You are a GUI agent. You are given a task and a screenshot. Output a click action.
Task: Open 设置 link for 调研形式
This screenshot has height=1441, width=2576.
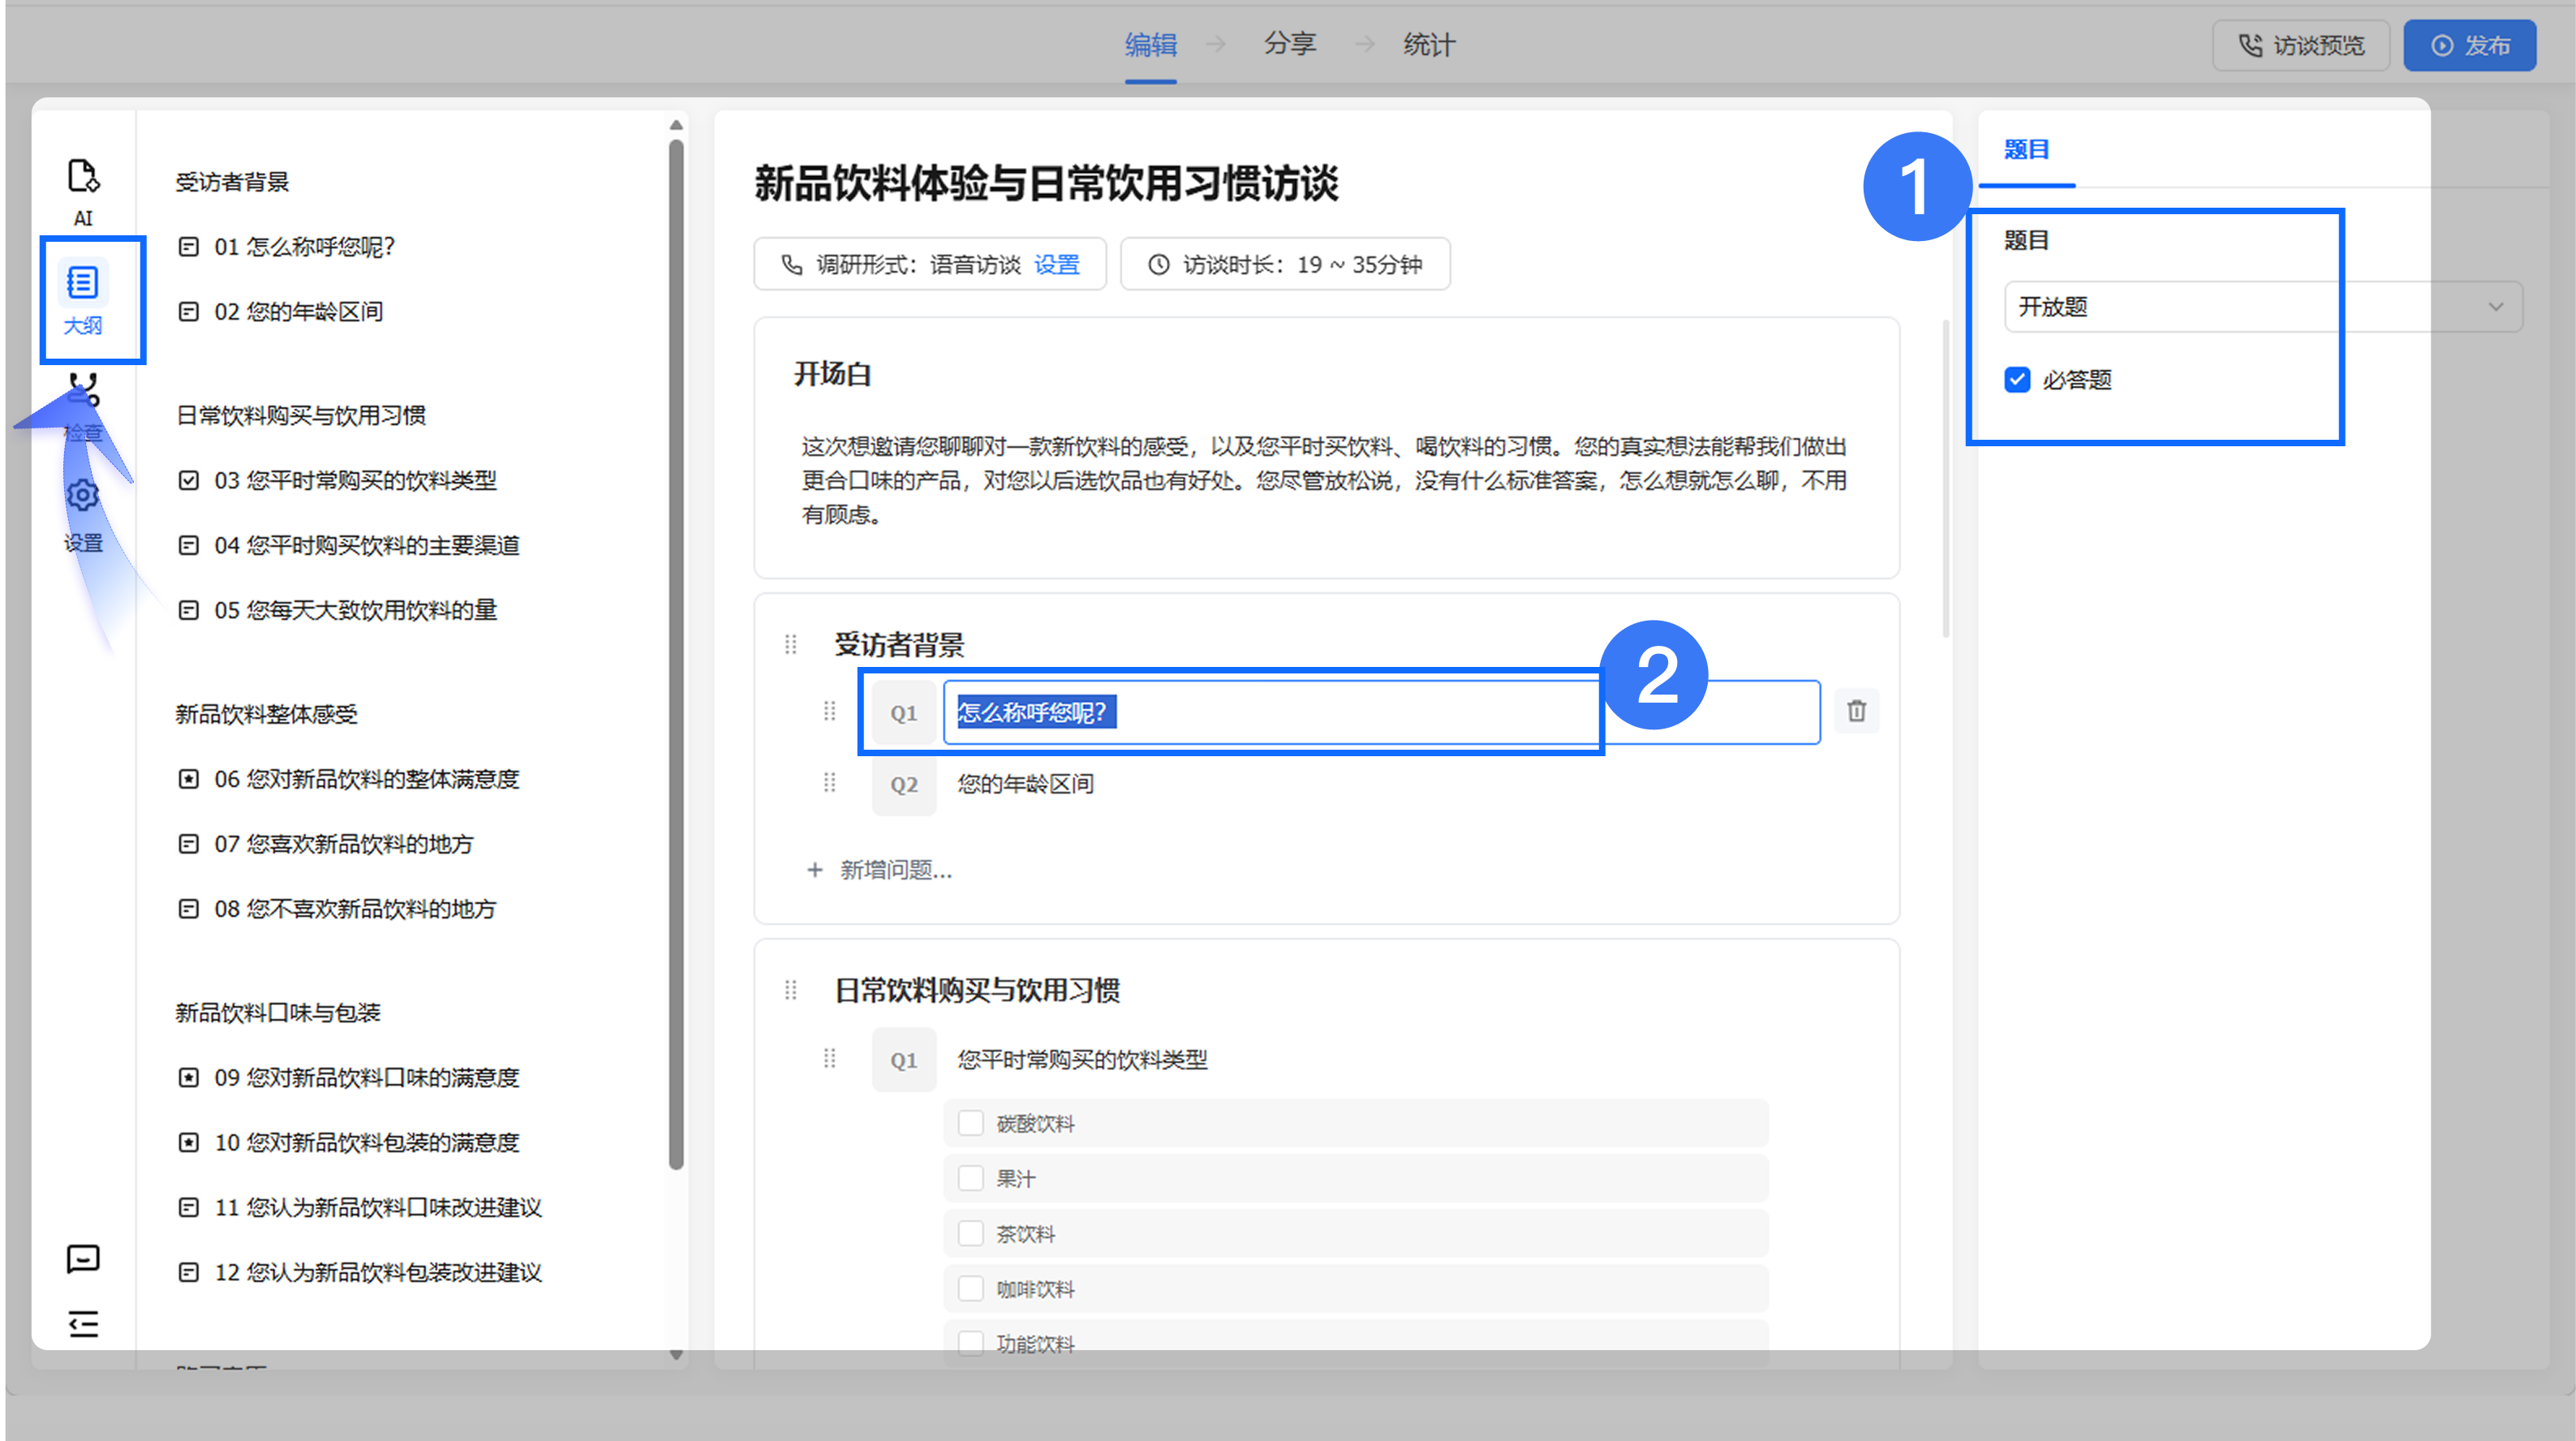[1057, 265]
